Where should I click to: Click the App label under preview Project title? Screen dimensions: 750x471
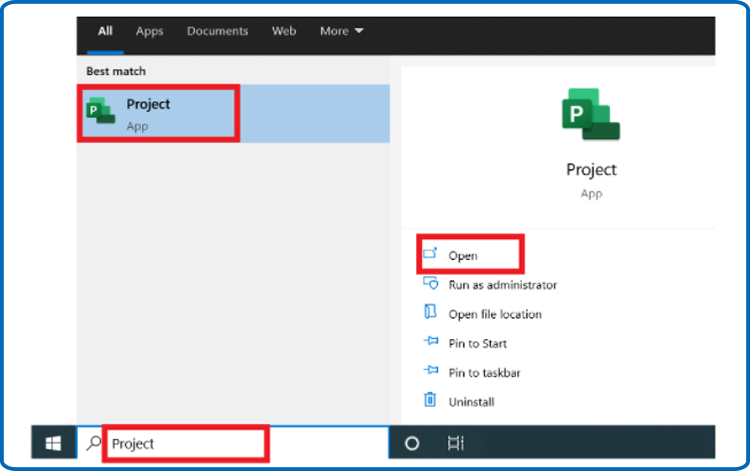[591, 194]
